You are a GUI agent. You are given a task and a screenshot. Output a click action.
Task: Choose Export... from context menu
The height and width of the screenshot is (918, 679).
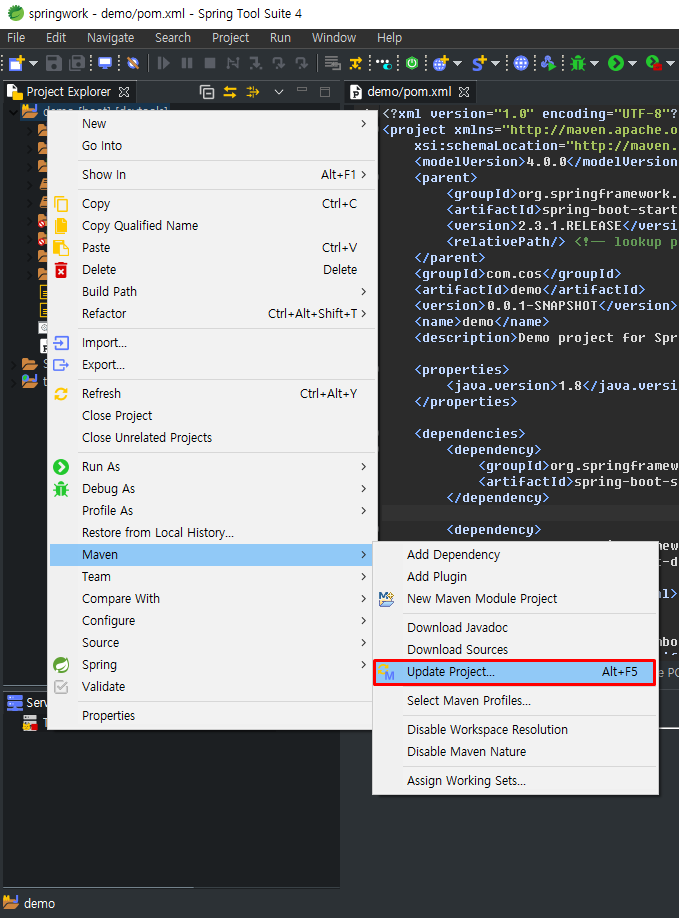tap(212, 365)
